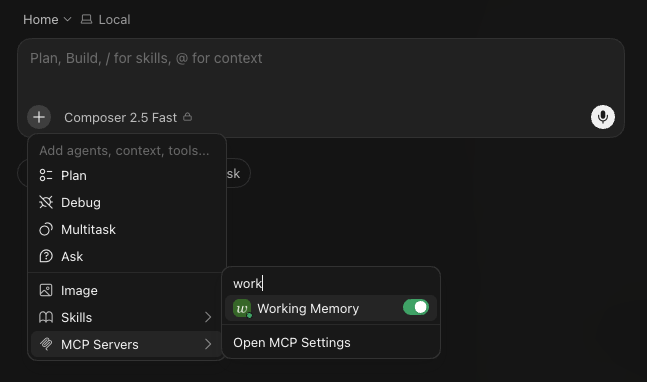Click the Ask question-mark icon
The height and width of the screenshot is (382, 647).
coord(46,256)
